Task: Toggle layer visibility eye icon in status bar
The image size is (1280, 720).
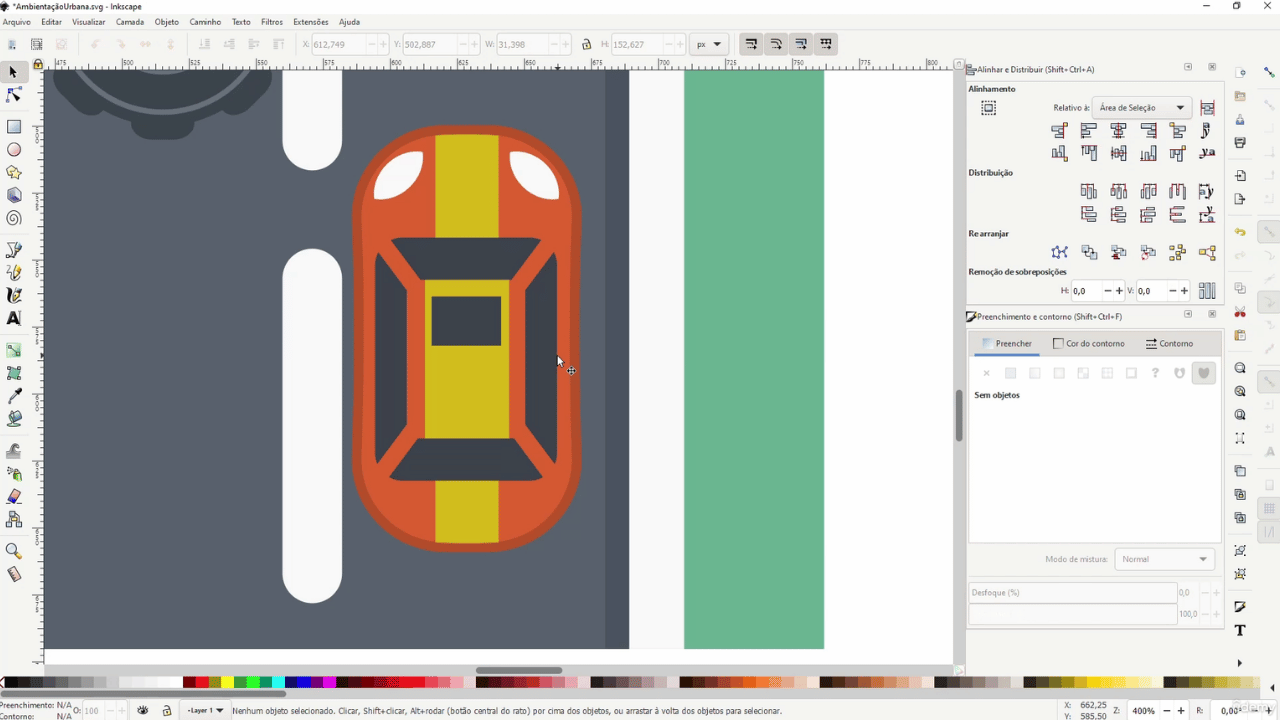Action: (143, 711)
